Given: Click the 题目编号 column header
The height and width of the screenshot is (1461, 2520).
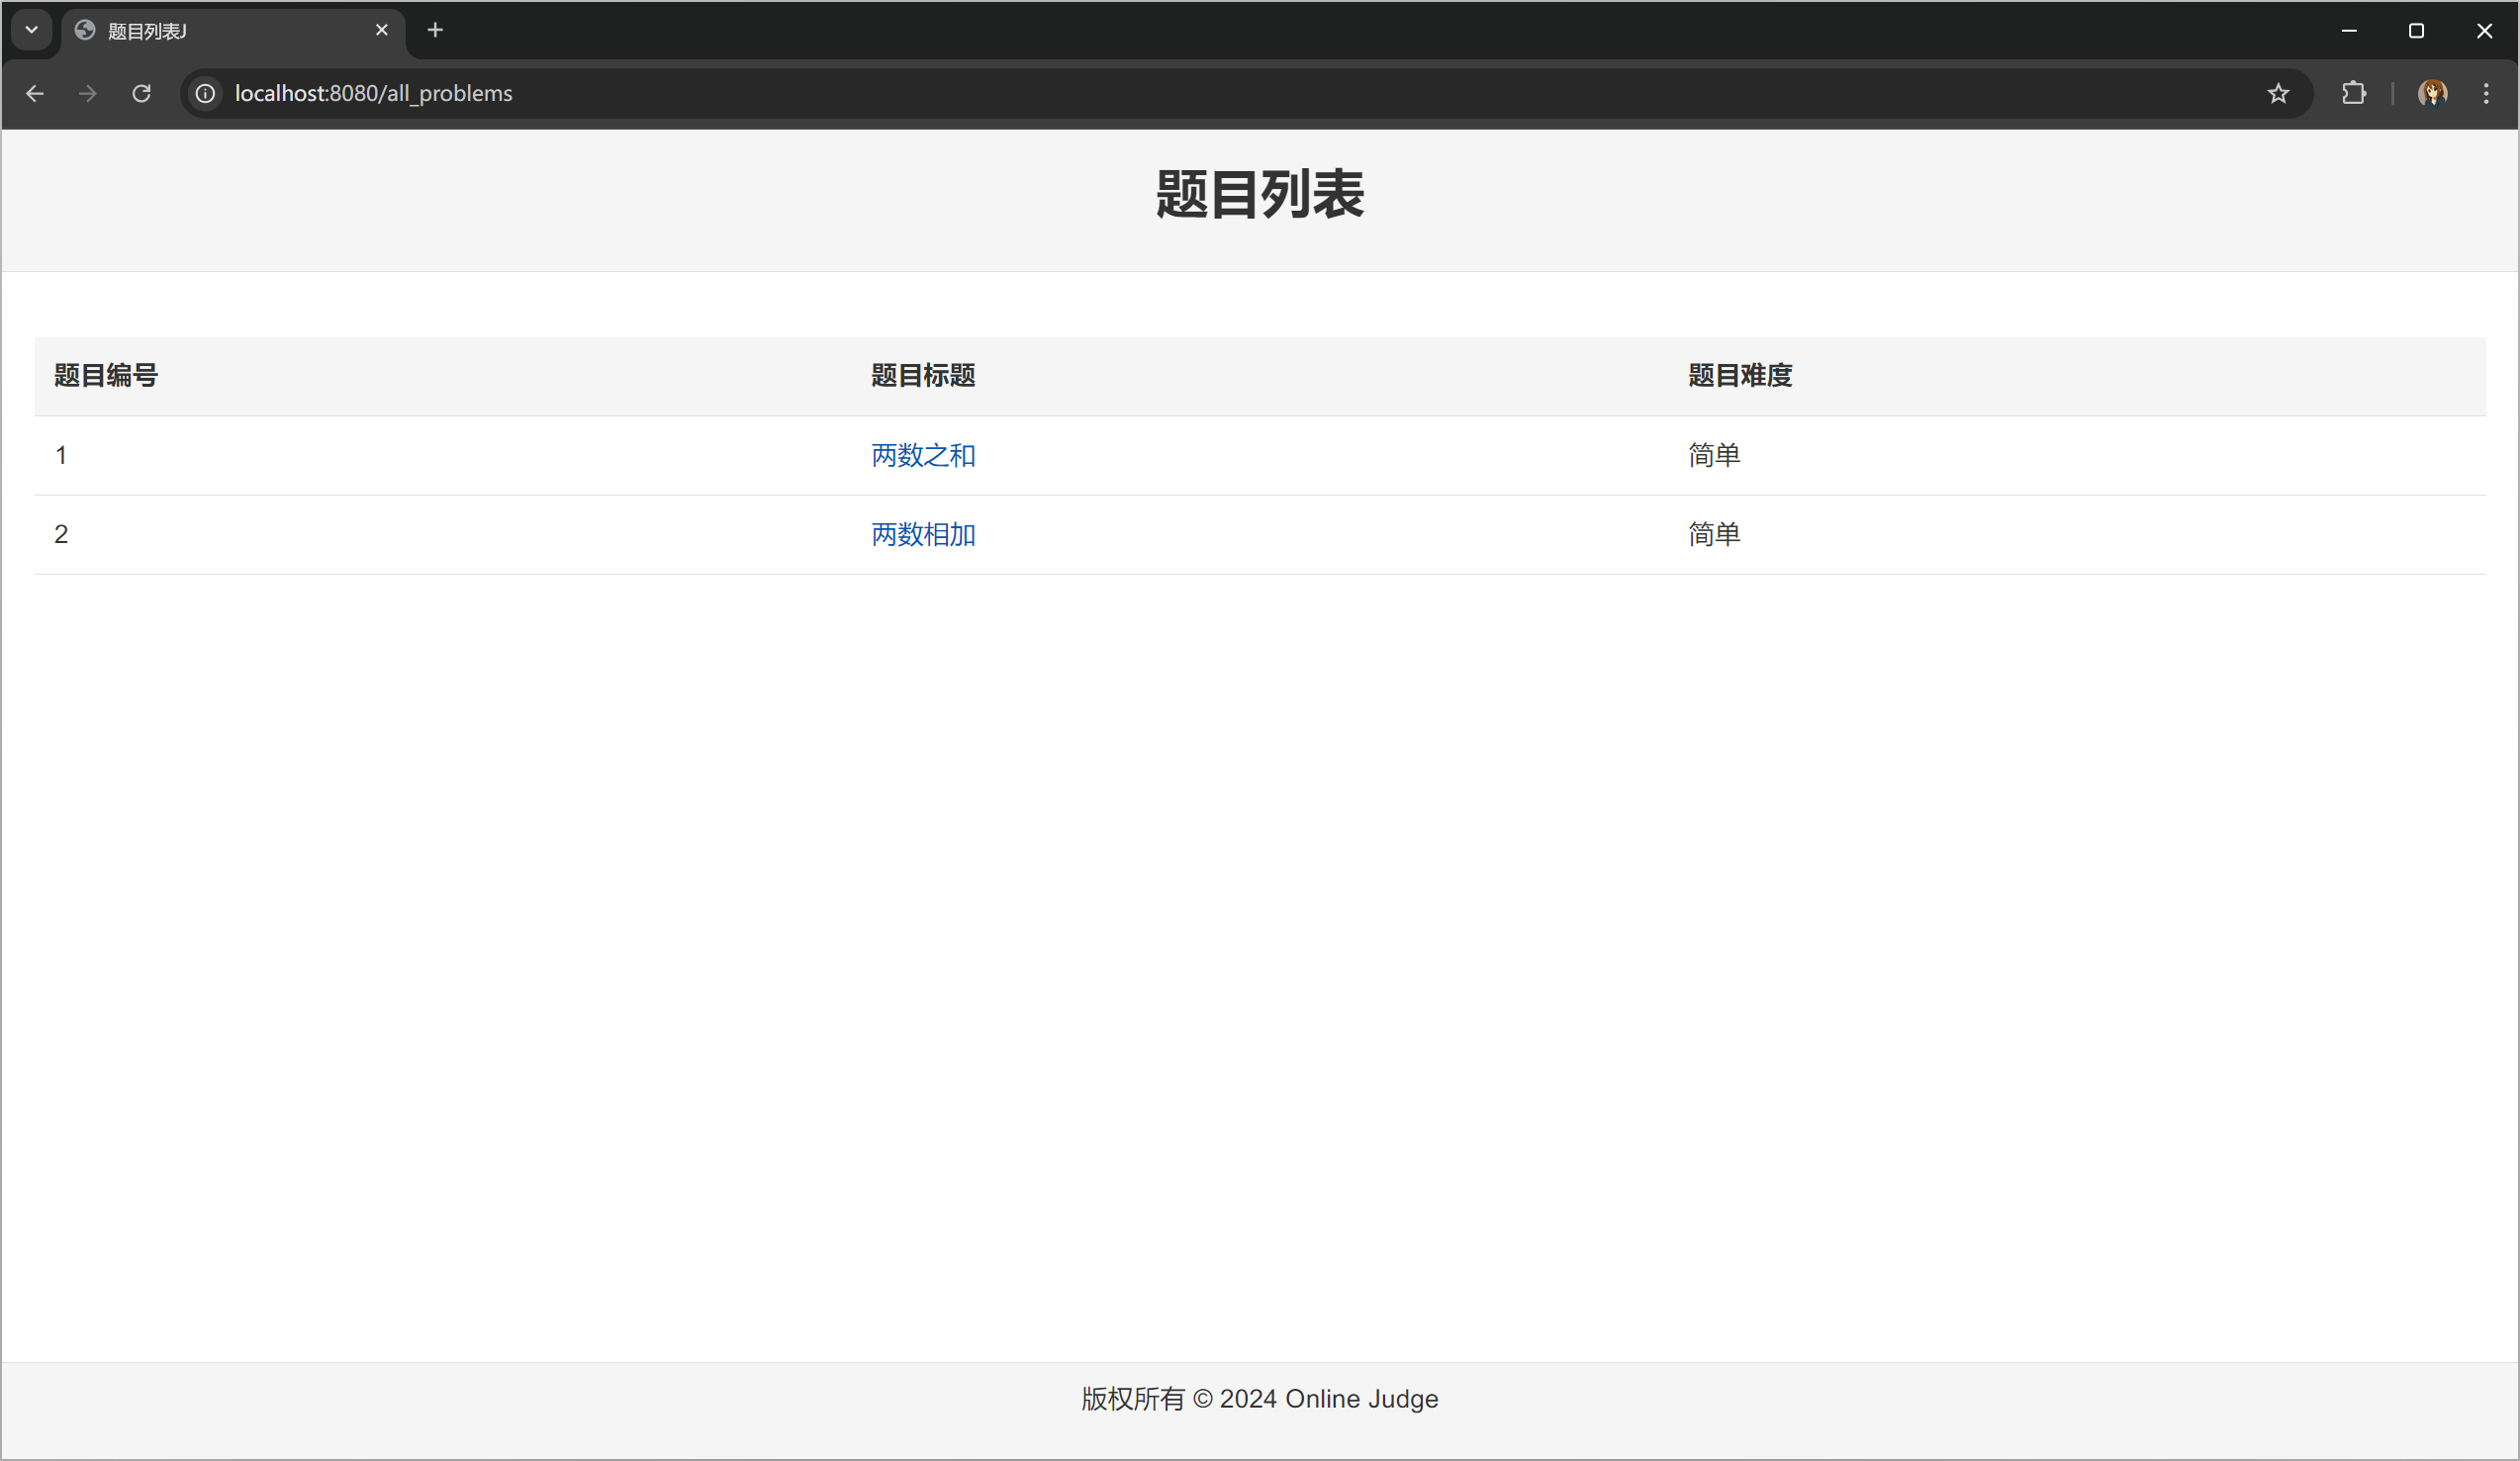Looking at the screenshot, I should 106,376.
